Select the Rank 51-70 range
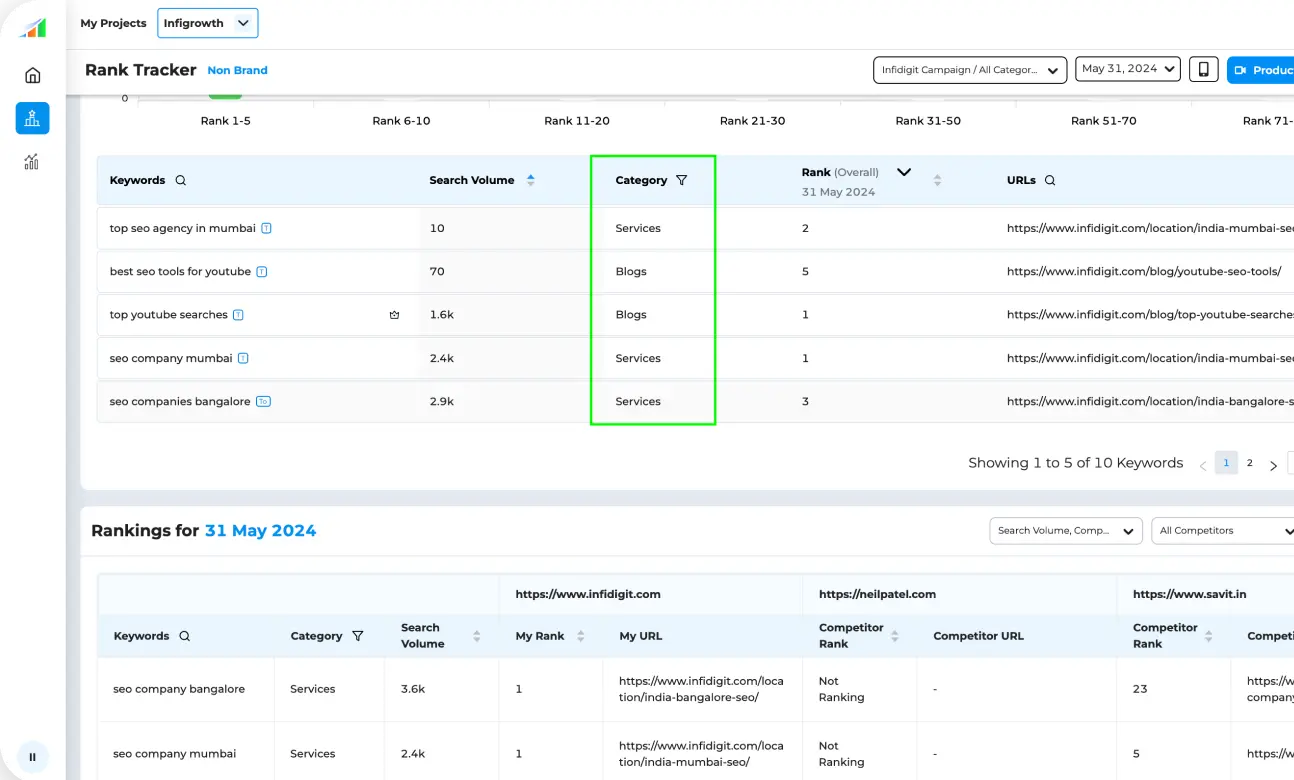This screenshot has width=1294, height=780. [x=1104, y=121]
